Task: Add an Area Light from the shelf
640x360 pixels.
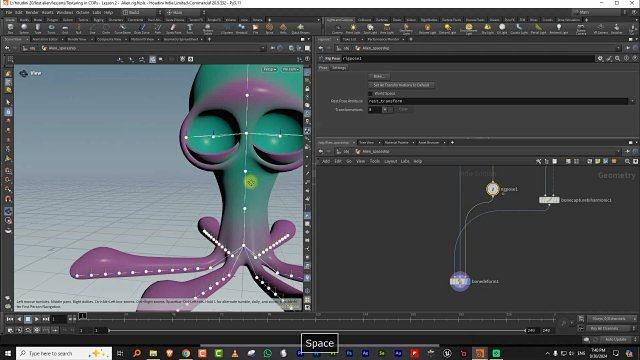Action: click(387, 29)
